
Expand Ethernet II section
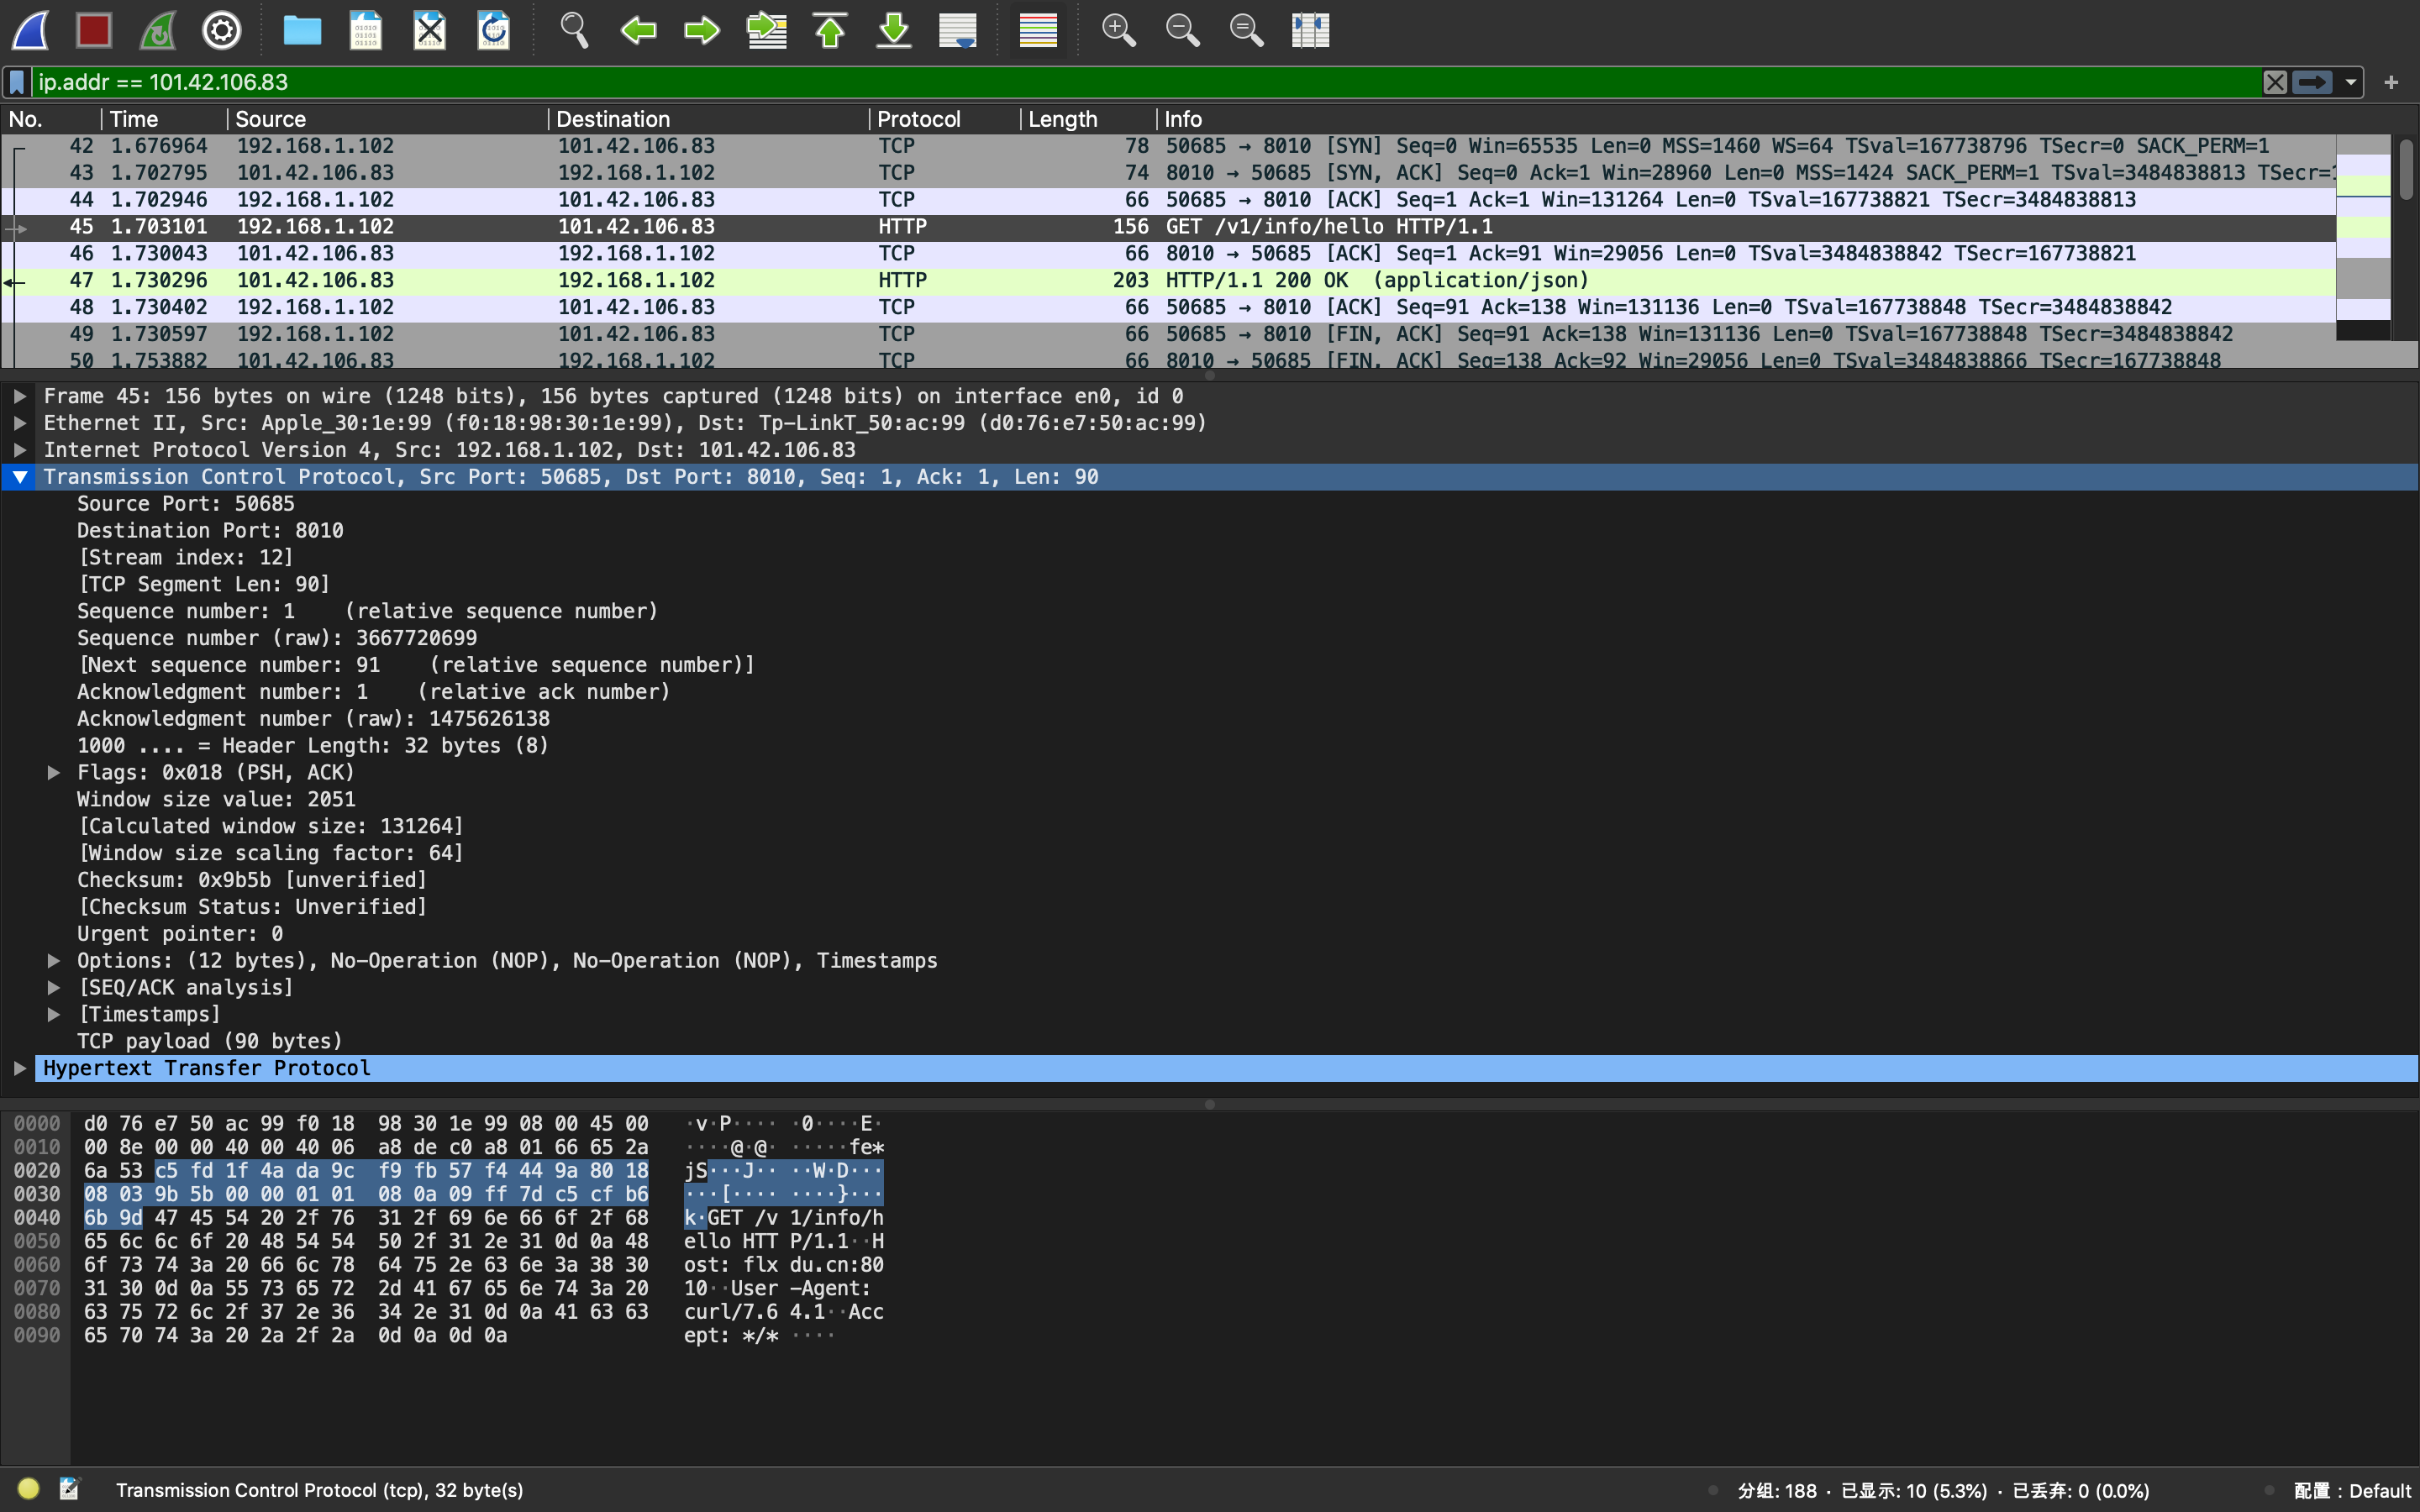(x=20, y=424)
